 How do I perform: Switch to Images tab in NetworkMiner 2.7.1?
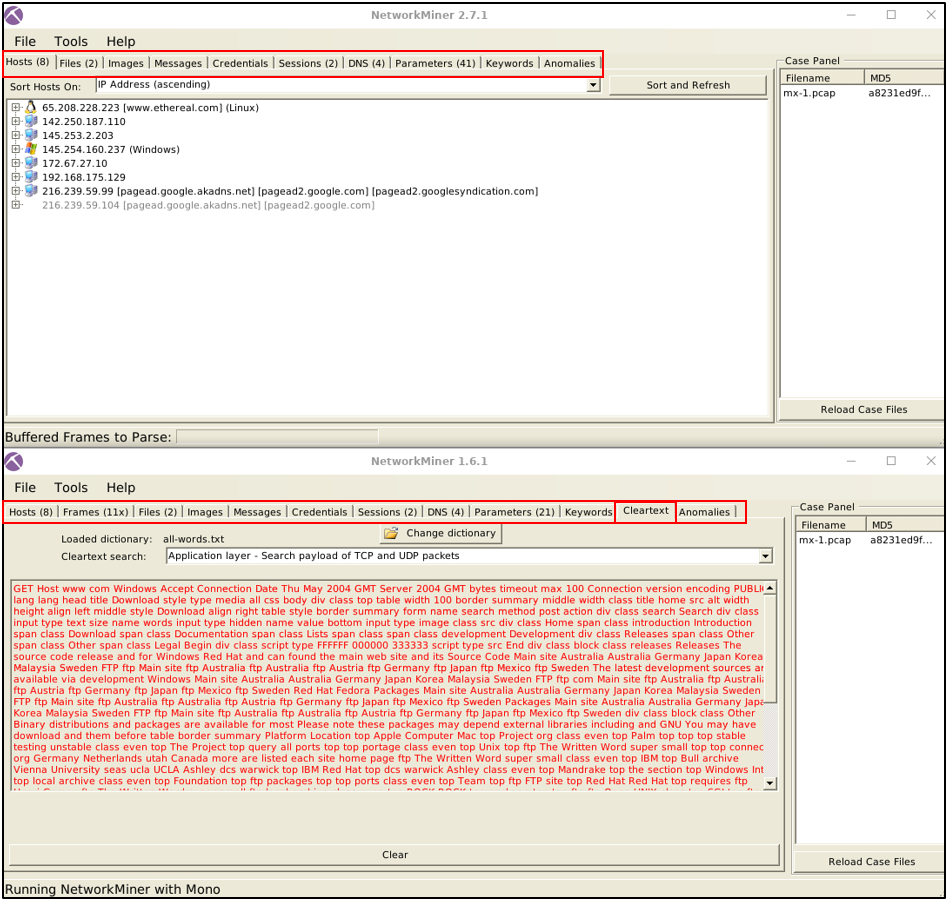point(126,63)
